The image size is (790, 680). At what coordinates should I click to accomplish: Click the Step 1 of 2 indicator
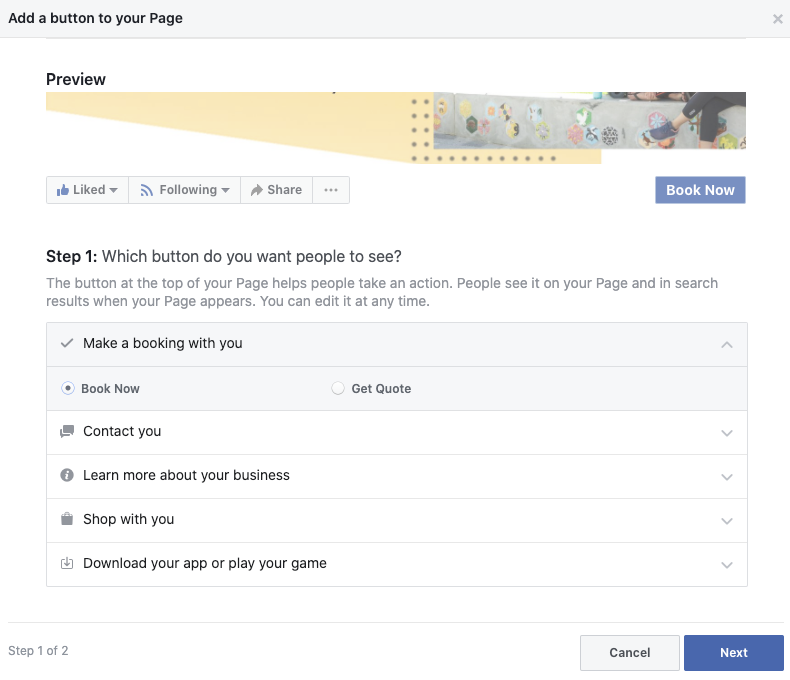tap(38, 651)
